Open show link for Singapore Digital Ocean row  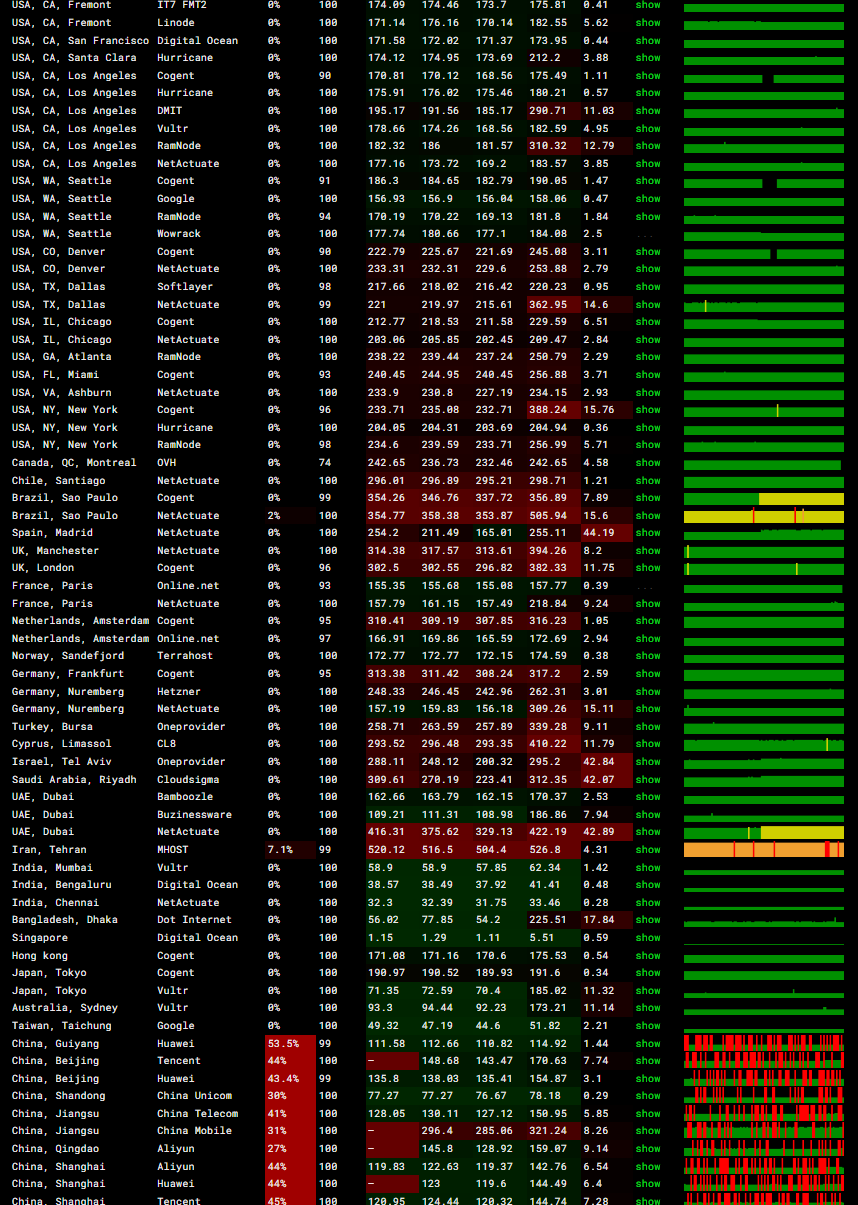[648, 938]
